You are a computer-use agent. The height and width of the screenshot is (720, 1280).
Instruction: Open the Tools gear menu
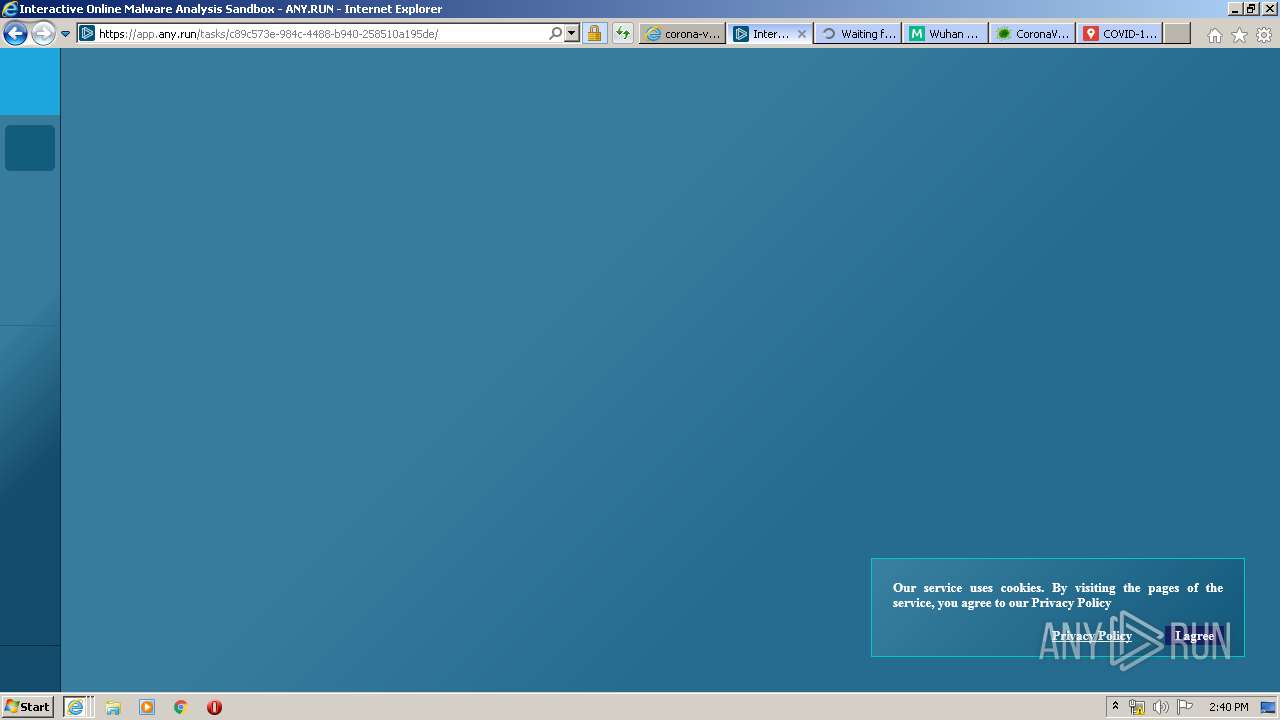[x=1264, y=35]
